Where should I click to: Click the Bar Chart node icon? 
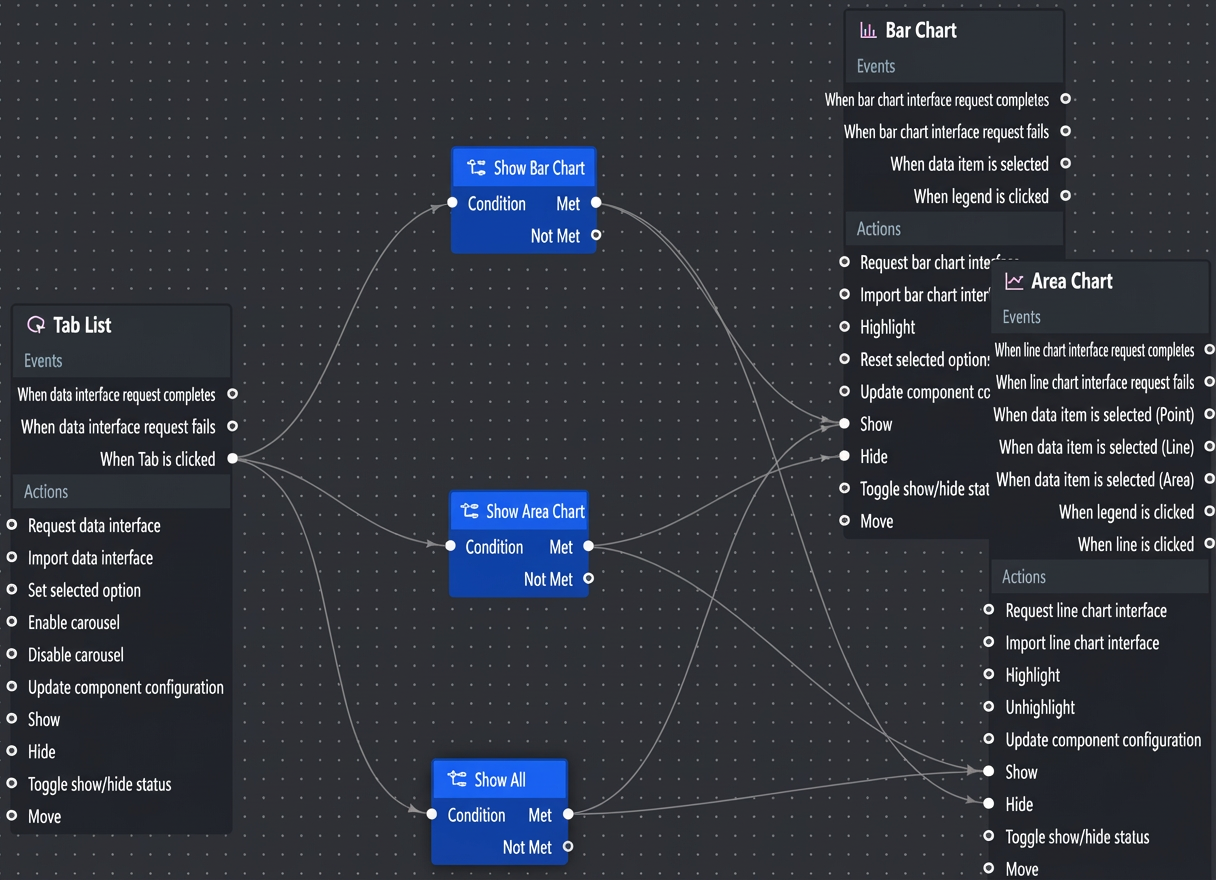coord(868,31)
